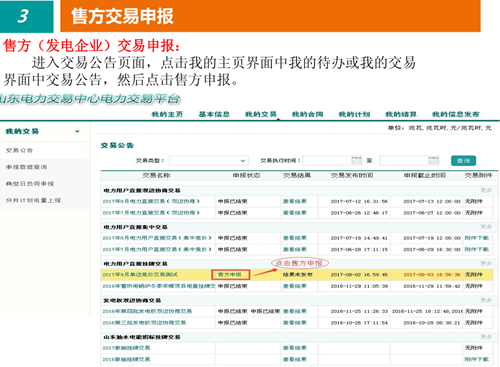Click 查看结果 for 2017年8月 双边协商 row
The image size is (500, 367).
(295, 201)
